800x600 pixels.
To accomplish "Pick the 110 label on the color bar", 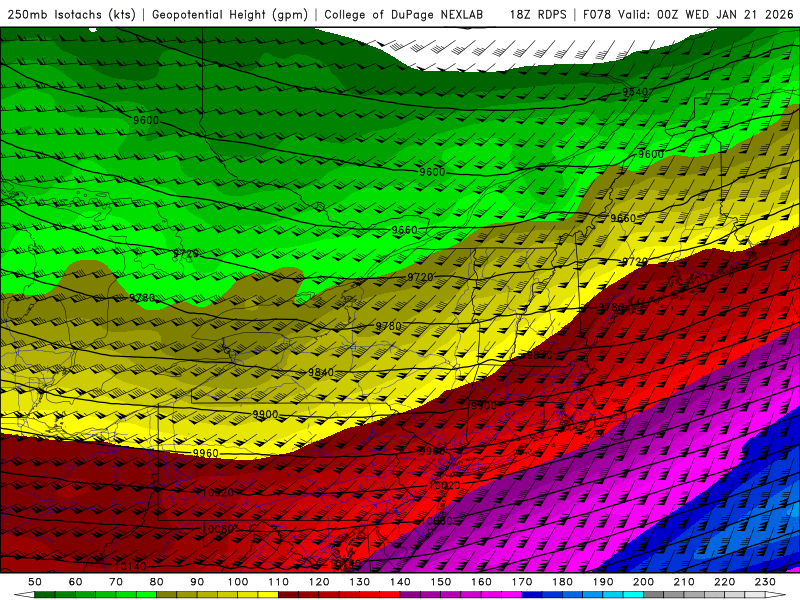I will [279, 582].
